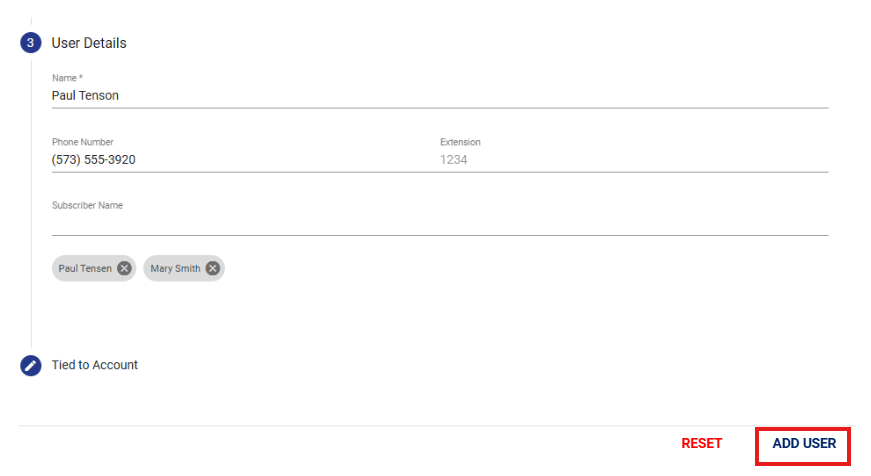The height and width of the screenshot is (476, 871).
Task: Click the red RESET button
Action: pos(702,443)
